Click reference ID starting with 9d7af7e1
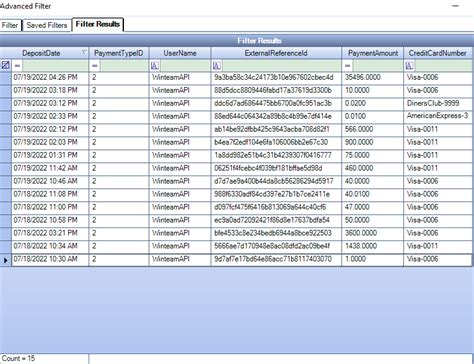Screen dimensions: 474x364 (x=276, y=259)
